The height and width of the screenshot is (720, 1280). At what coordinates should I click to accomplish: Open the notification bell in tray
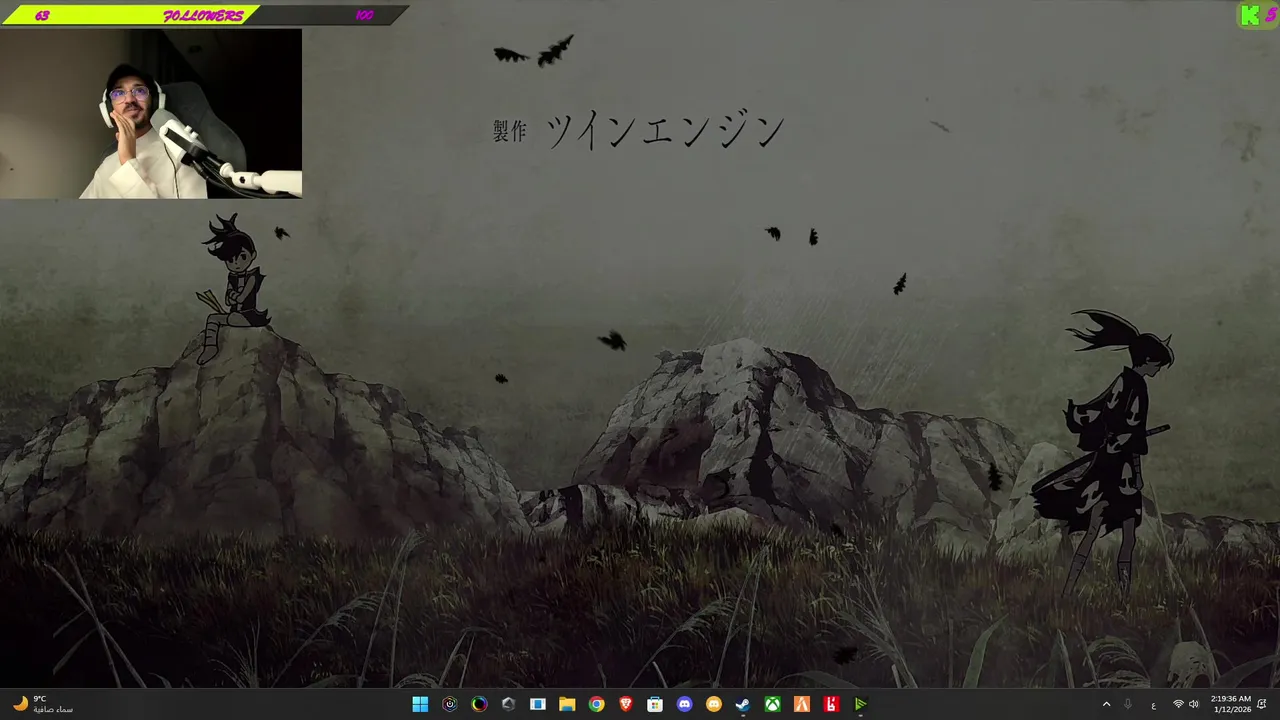click(x=1262, y=704)
